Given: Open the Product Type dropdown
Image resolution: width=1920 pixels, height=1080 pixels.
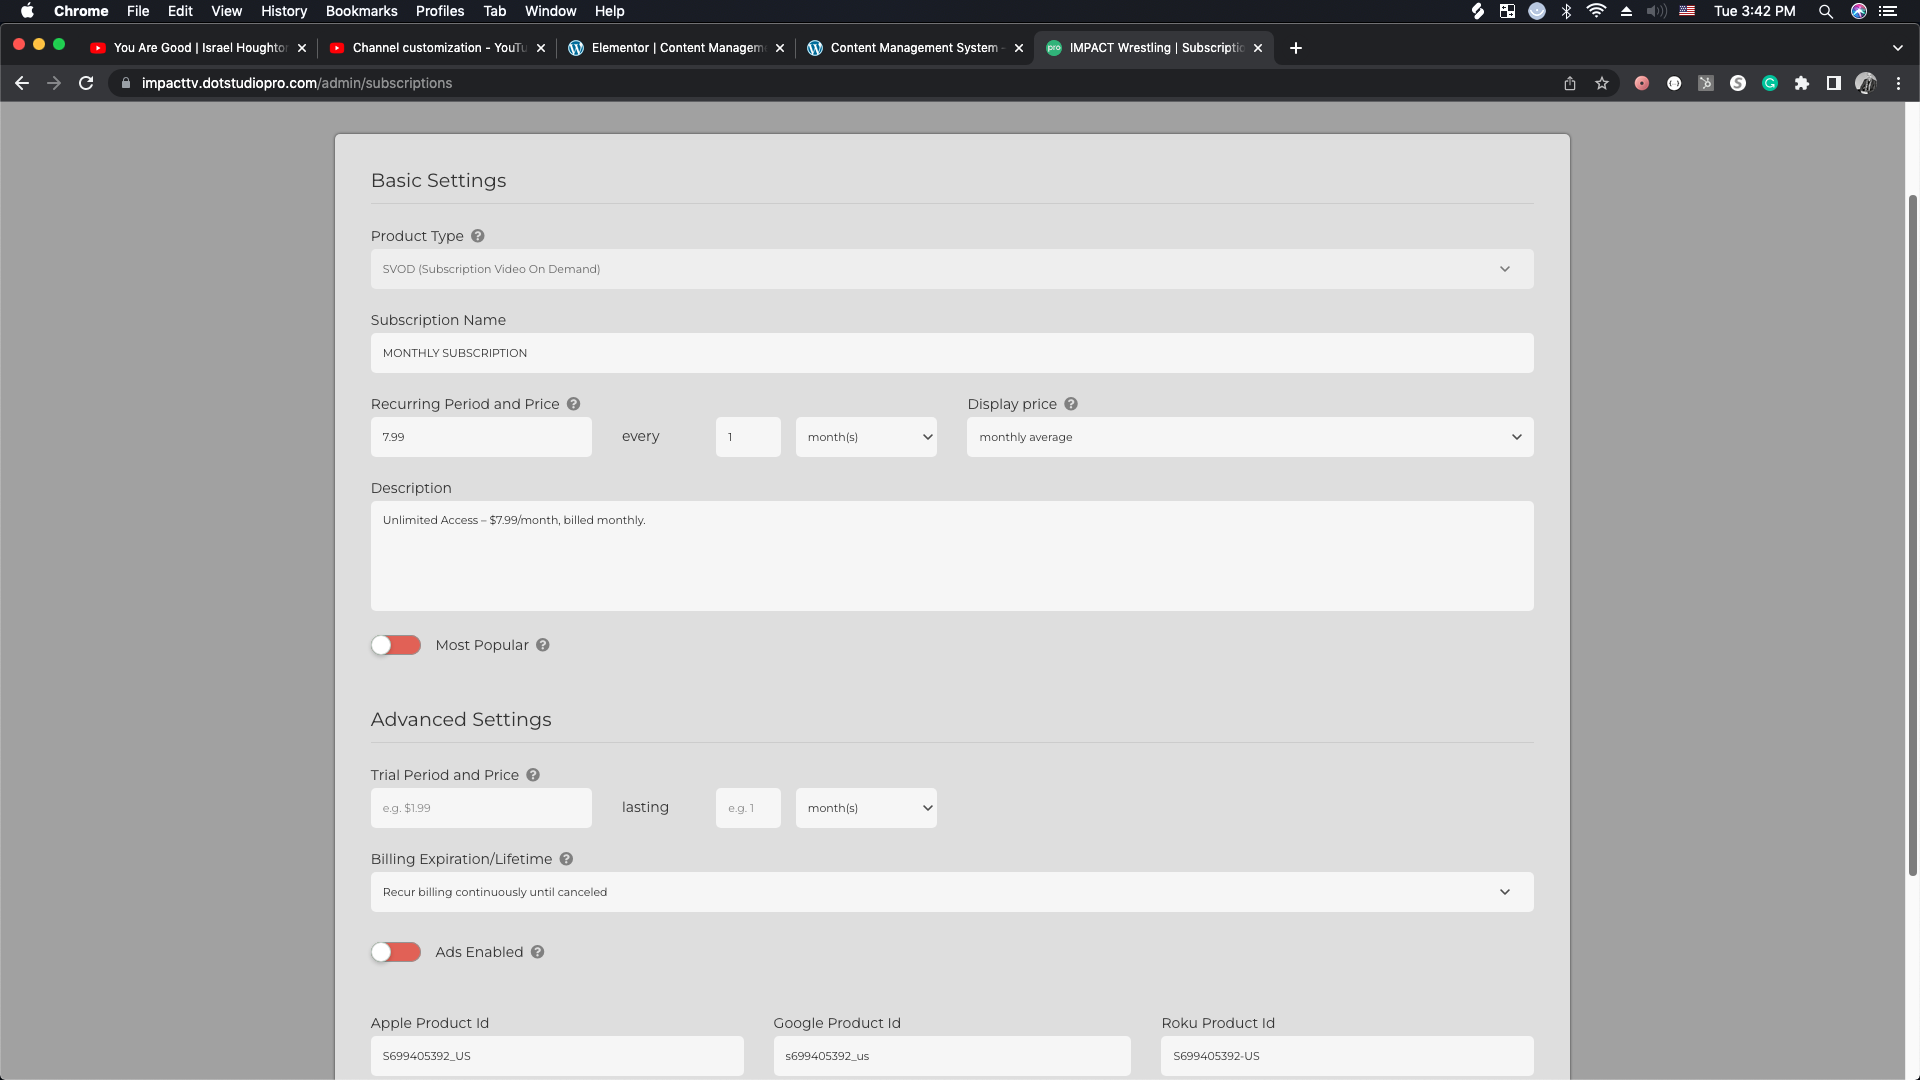Looking at the screenshot, I should 951,268.
